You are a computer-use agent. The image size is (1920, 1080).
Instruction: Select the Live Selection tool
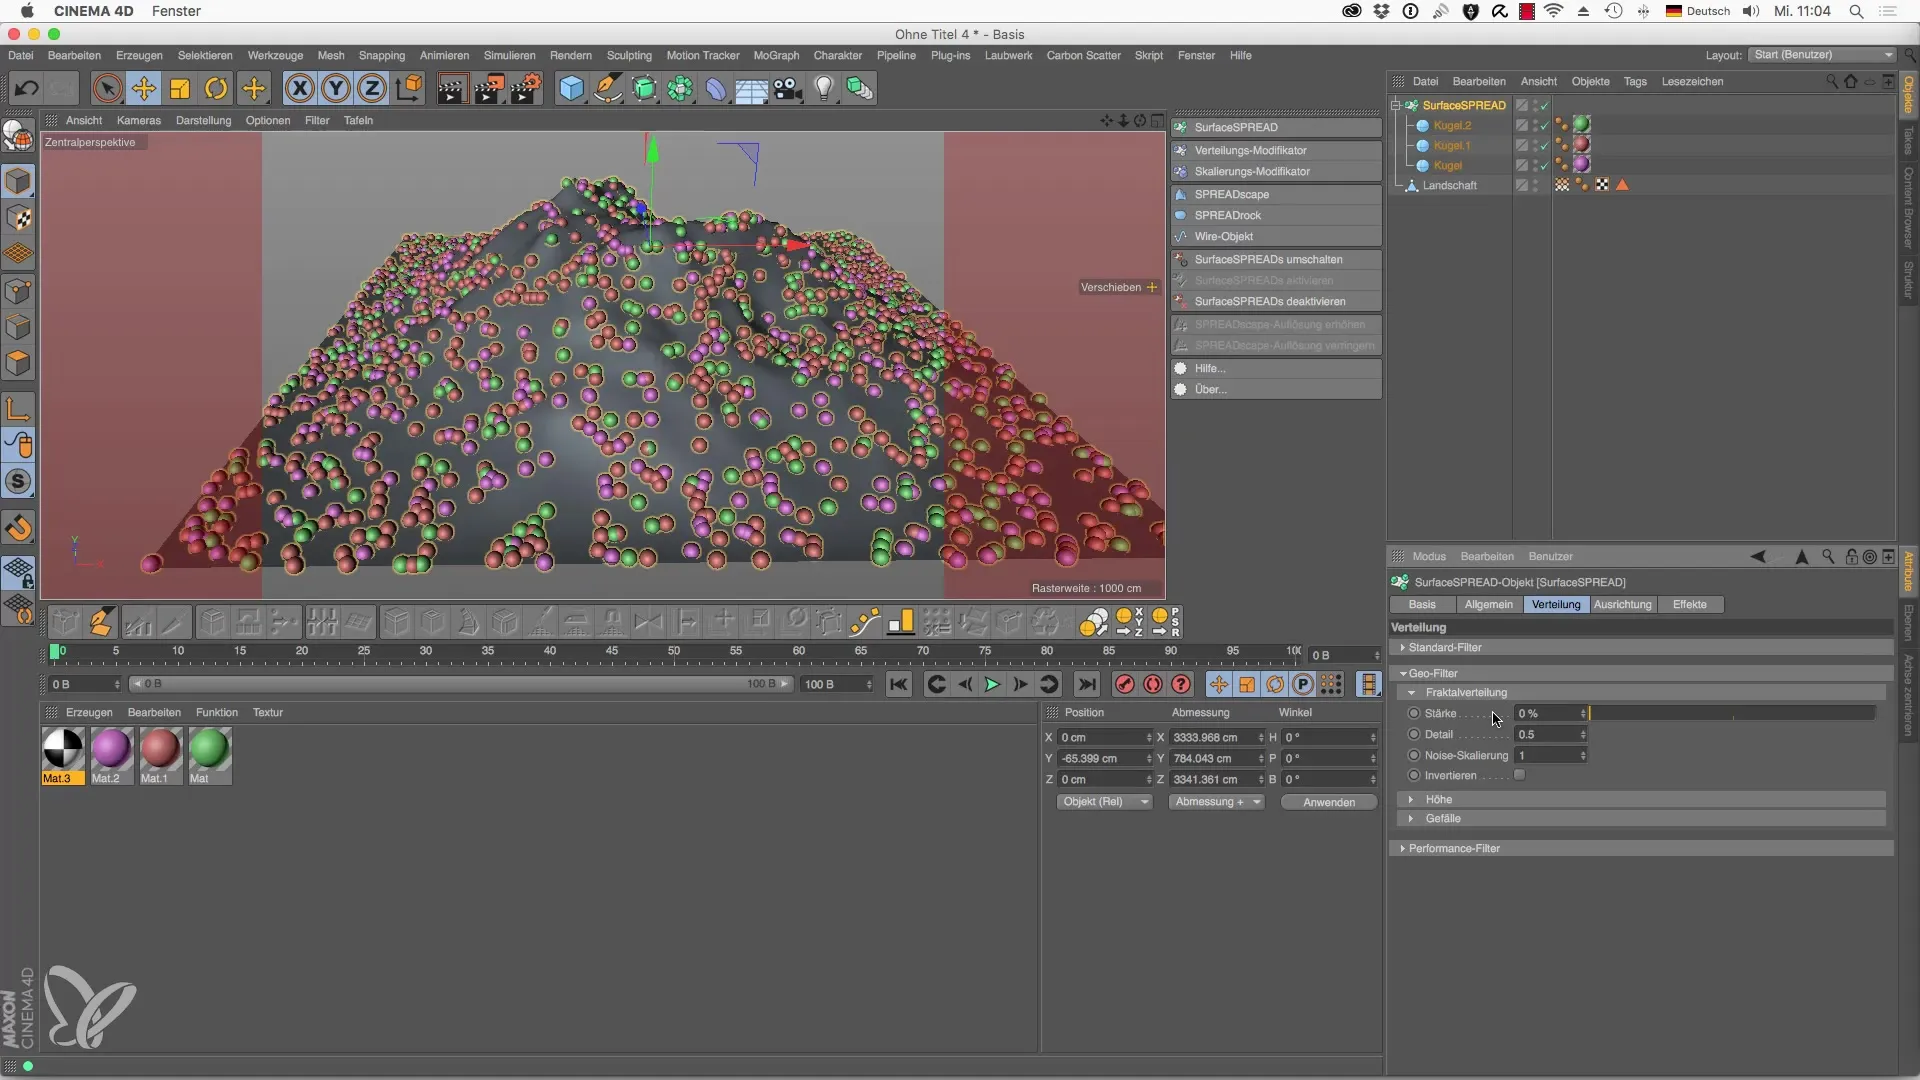tap(107, 89)
